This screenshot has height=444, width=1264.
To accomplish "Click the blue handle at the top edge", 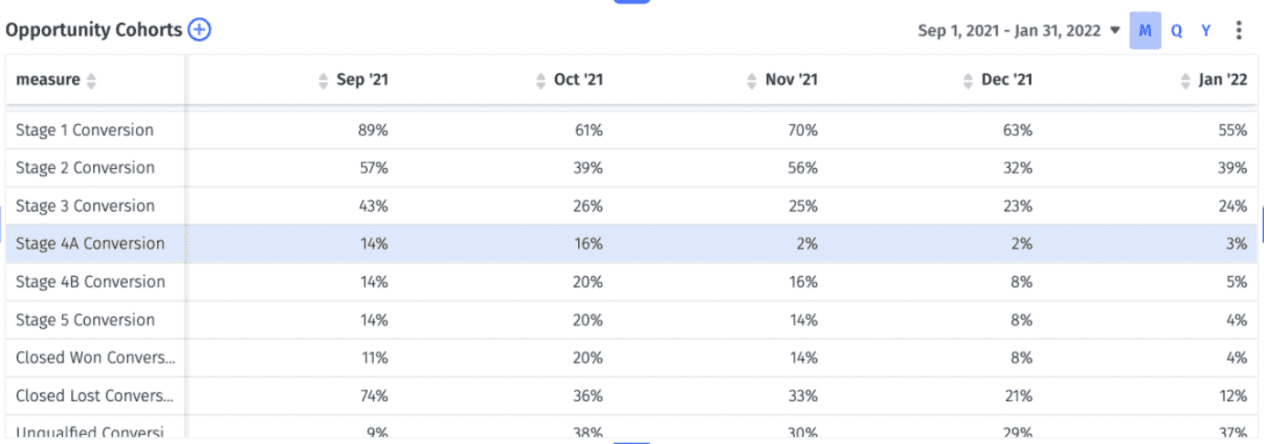I will click(x=632, y=2).
